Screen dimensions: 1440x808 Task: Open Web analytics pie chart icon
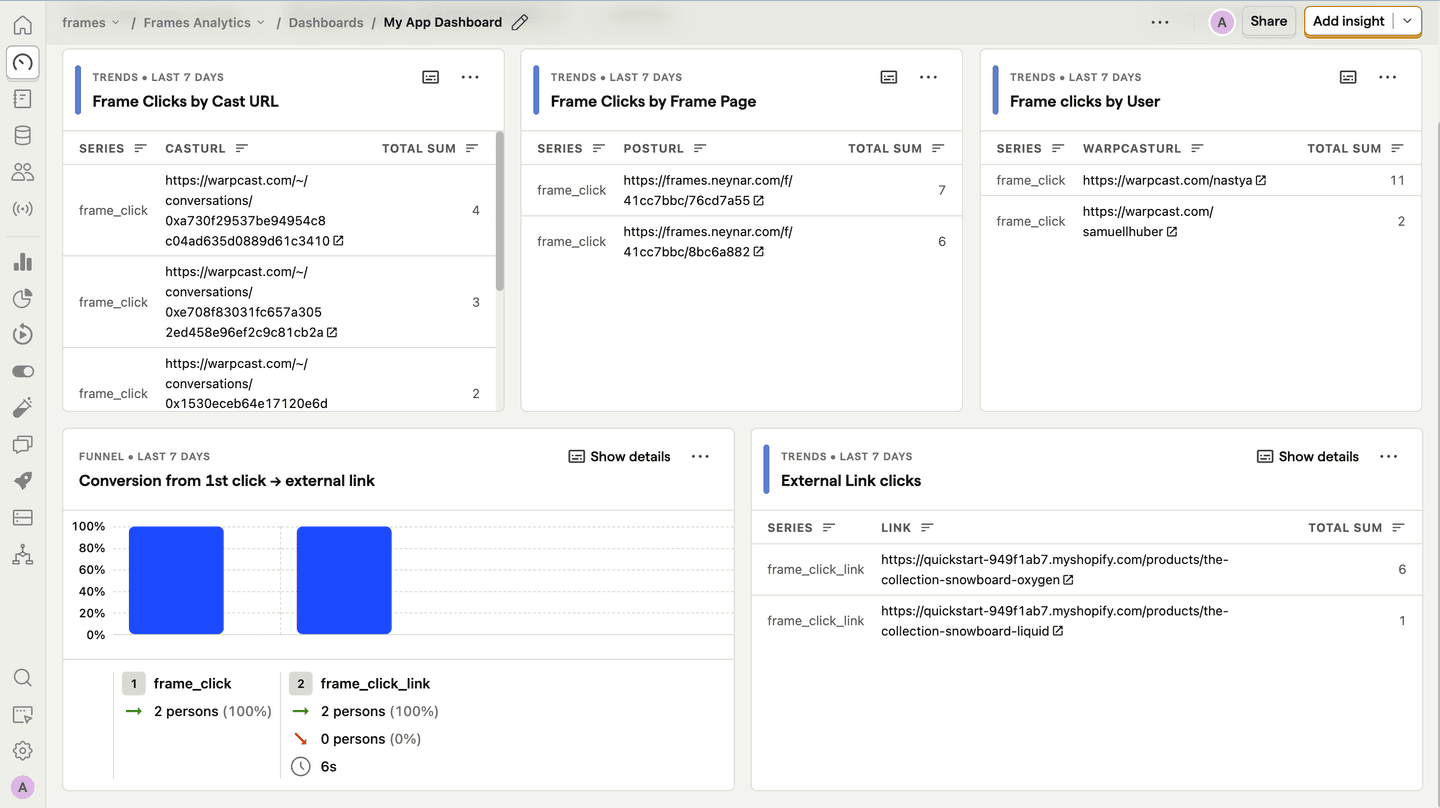click(x=22, y=298)
